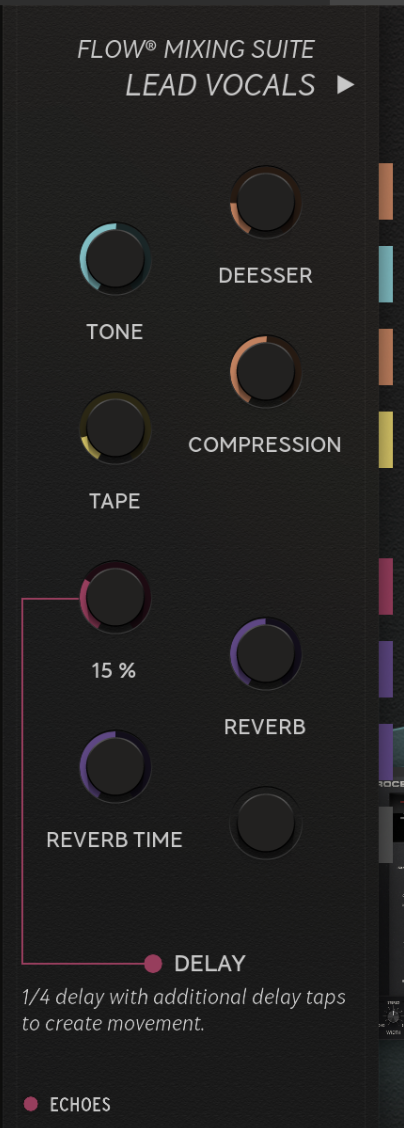The width and height of the screenshot is (404, 1128).
Task: Click the TAPE label
Action: click(x=114, y=501)
